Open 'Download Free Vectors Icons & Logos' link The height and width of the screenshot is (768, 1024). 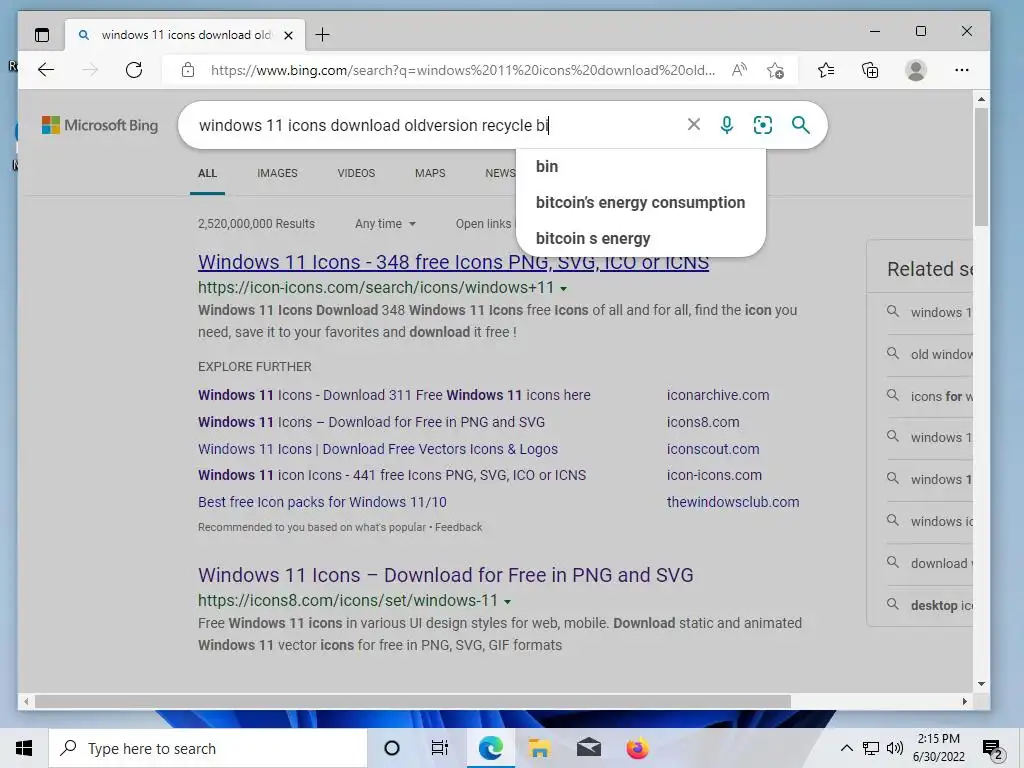(x=377, y=449)
